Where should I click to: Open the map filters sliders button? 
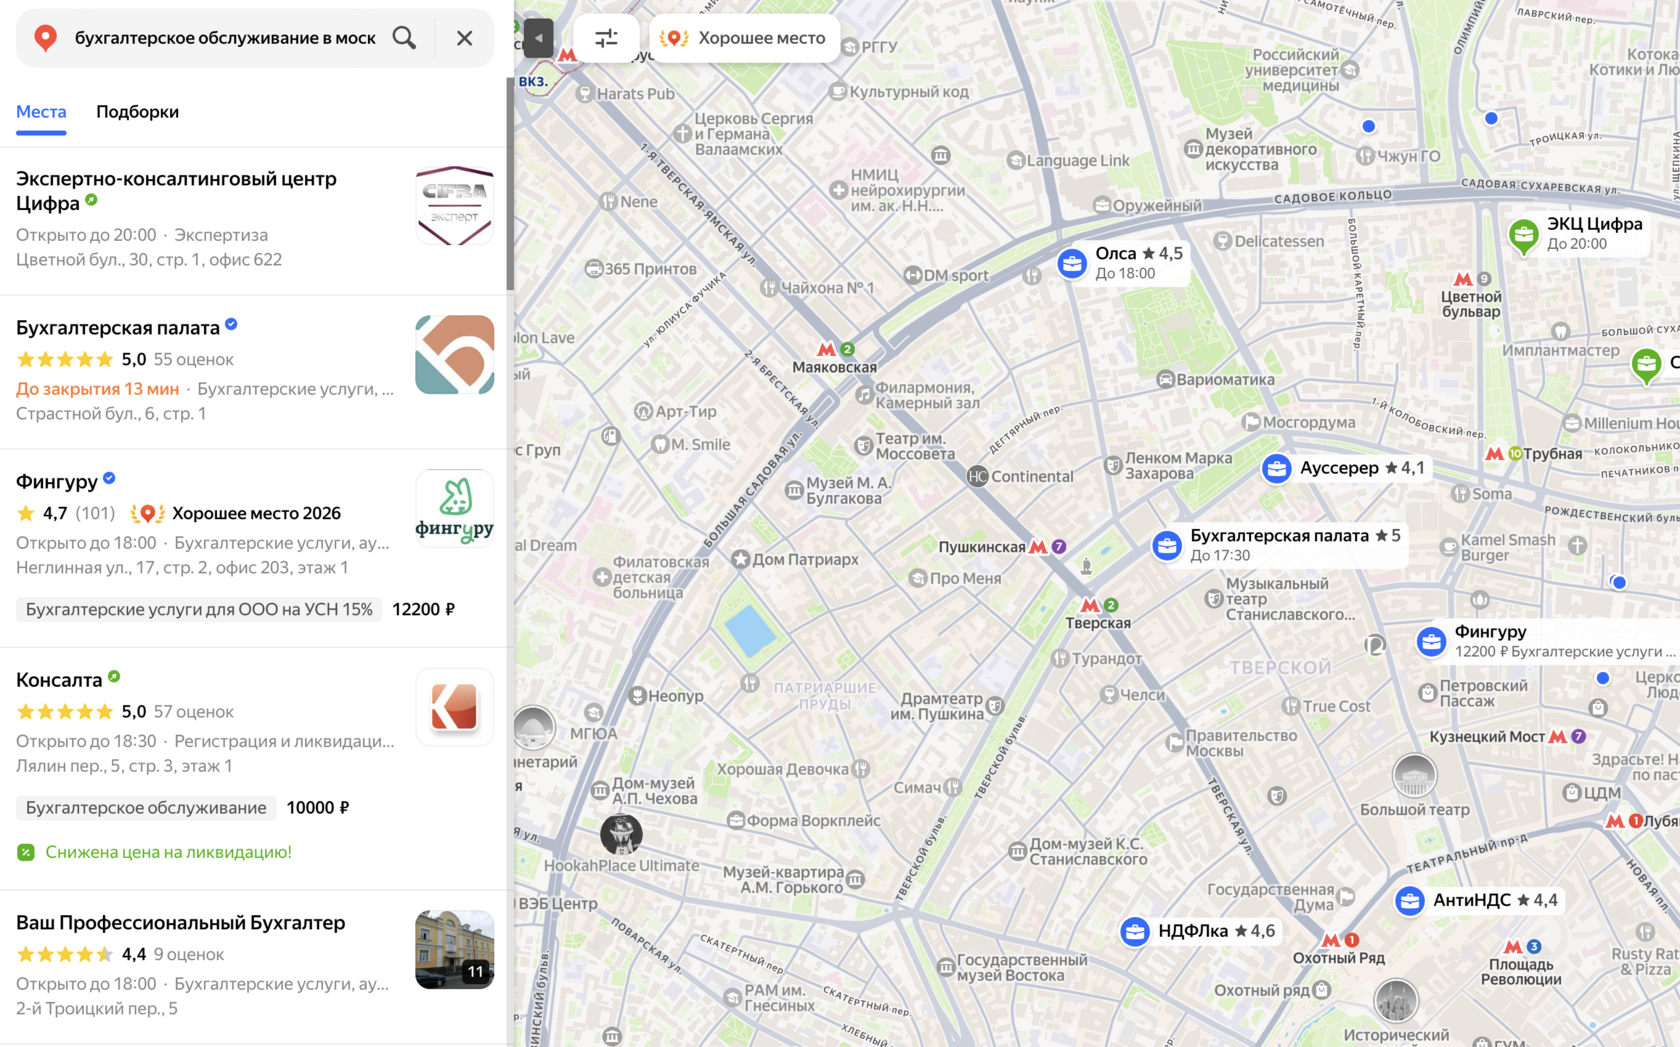pos(606,38)
